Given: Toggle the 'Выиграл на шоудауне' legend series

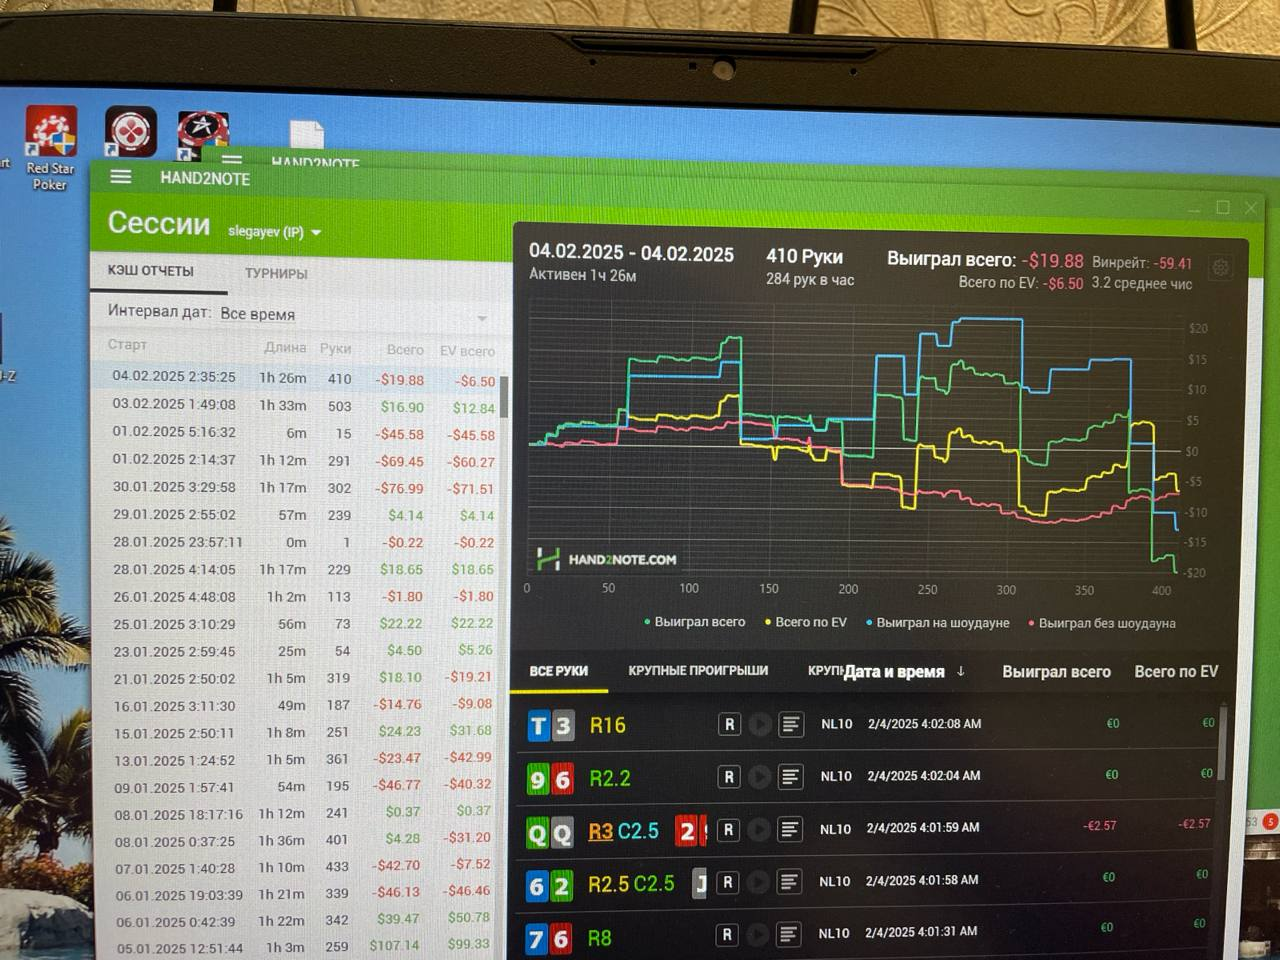Looking at the screenshot, I should [x=938, y=622].
